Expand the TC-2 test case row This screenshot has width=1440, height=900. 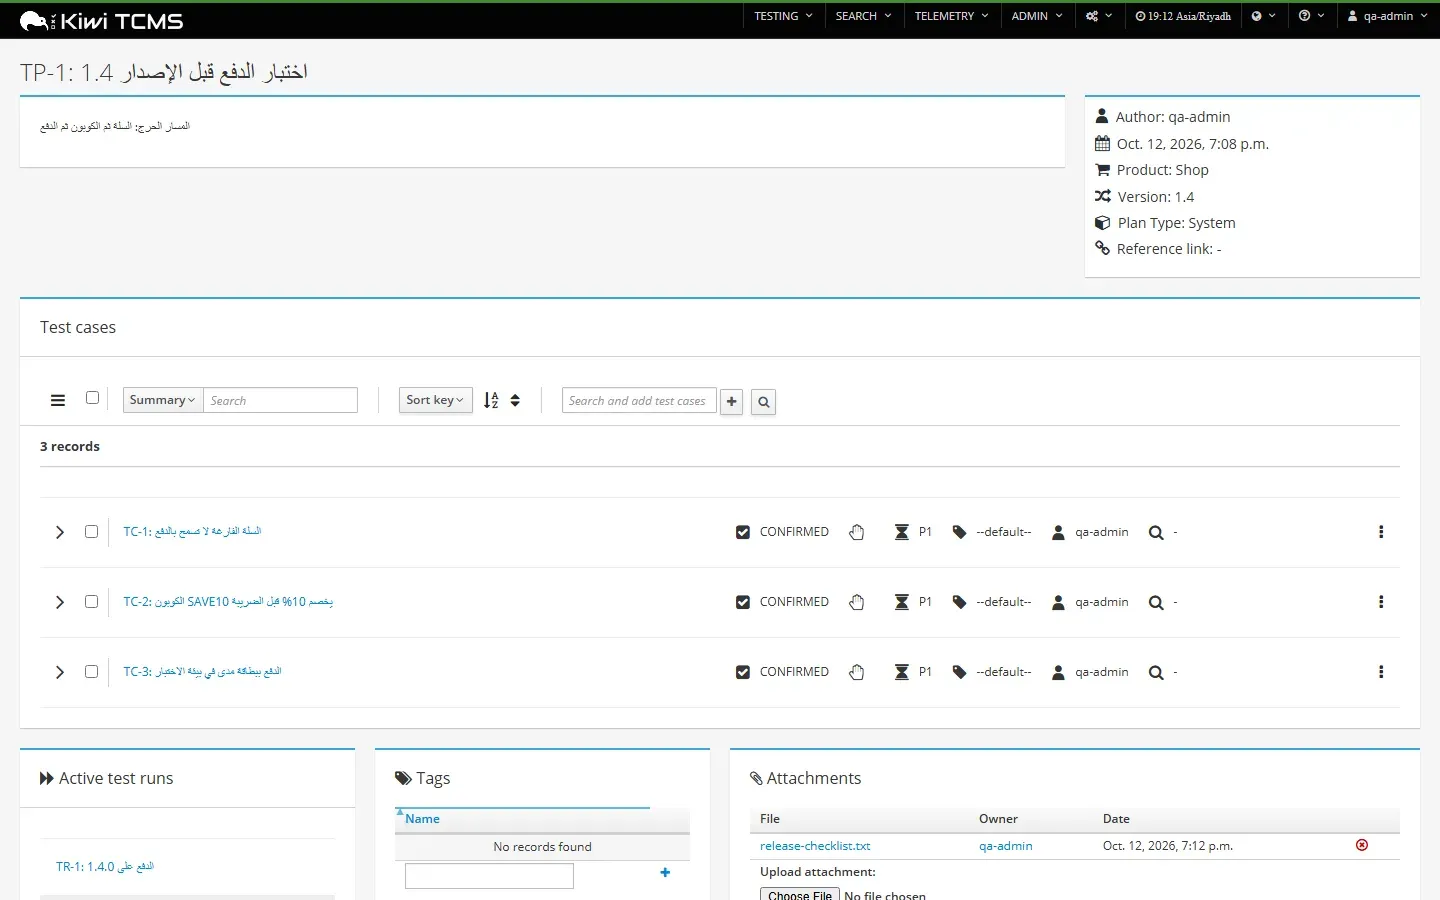pyautogui.click(x=60, y=602)
